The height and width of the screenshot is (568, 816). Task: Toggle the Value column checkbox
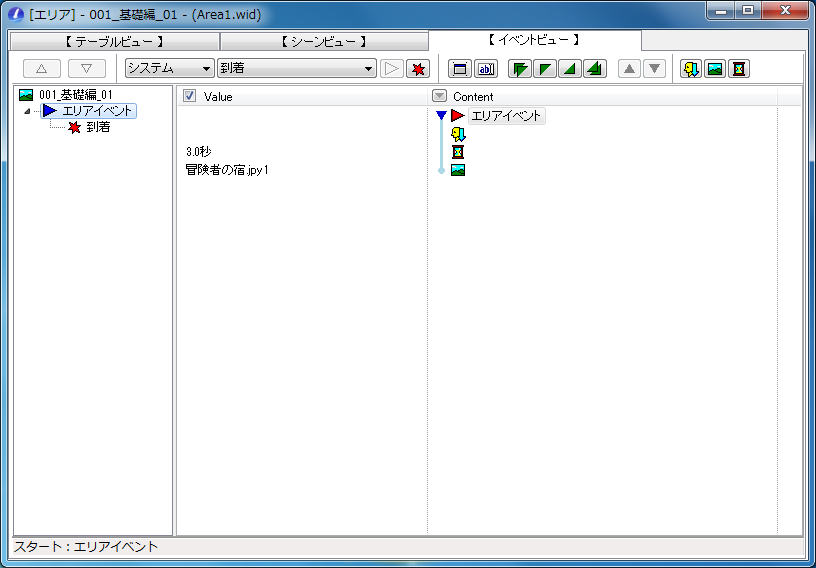[x=189, y=96]
